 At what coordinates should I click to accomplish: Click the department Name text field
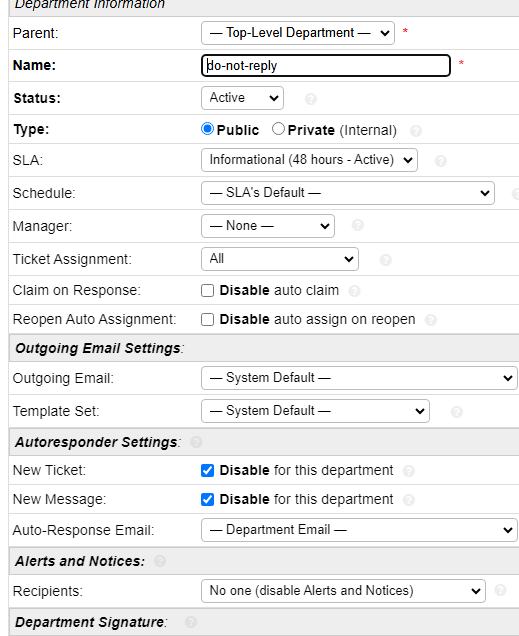pos(326,65)
